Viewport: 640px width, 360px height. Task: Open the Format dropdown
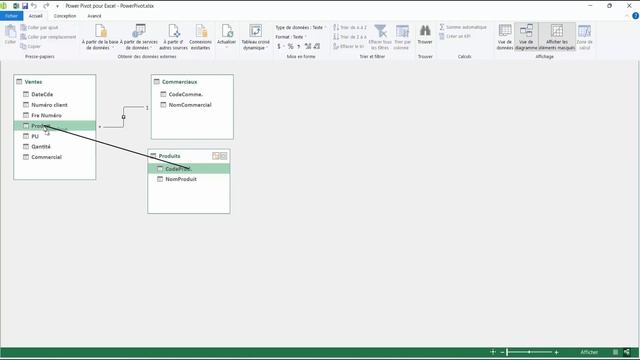click(291, 37)
